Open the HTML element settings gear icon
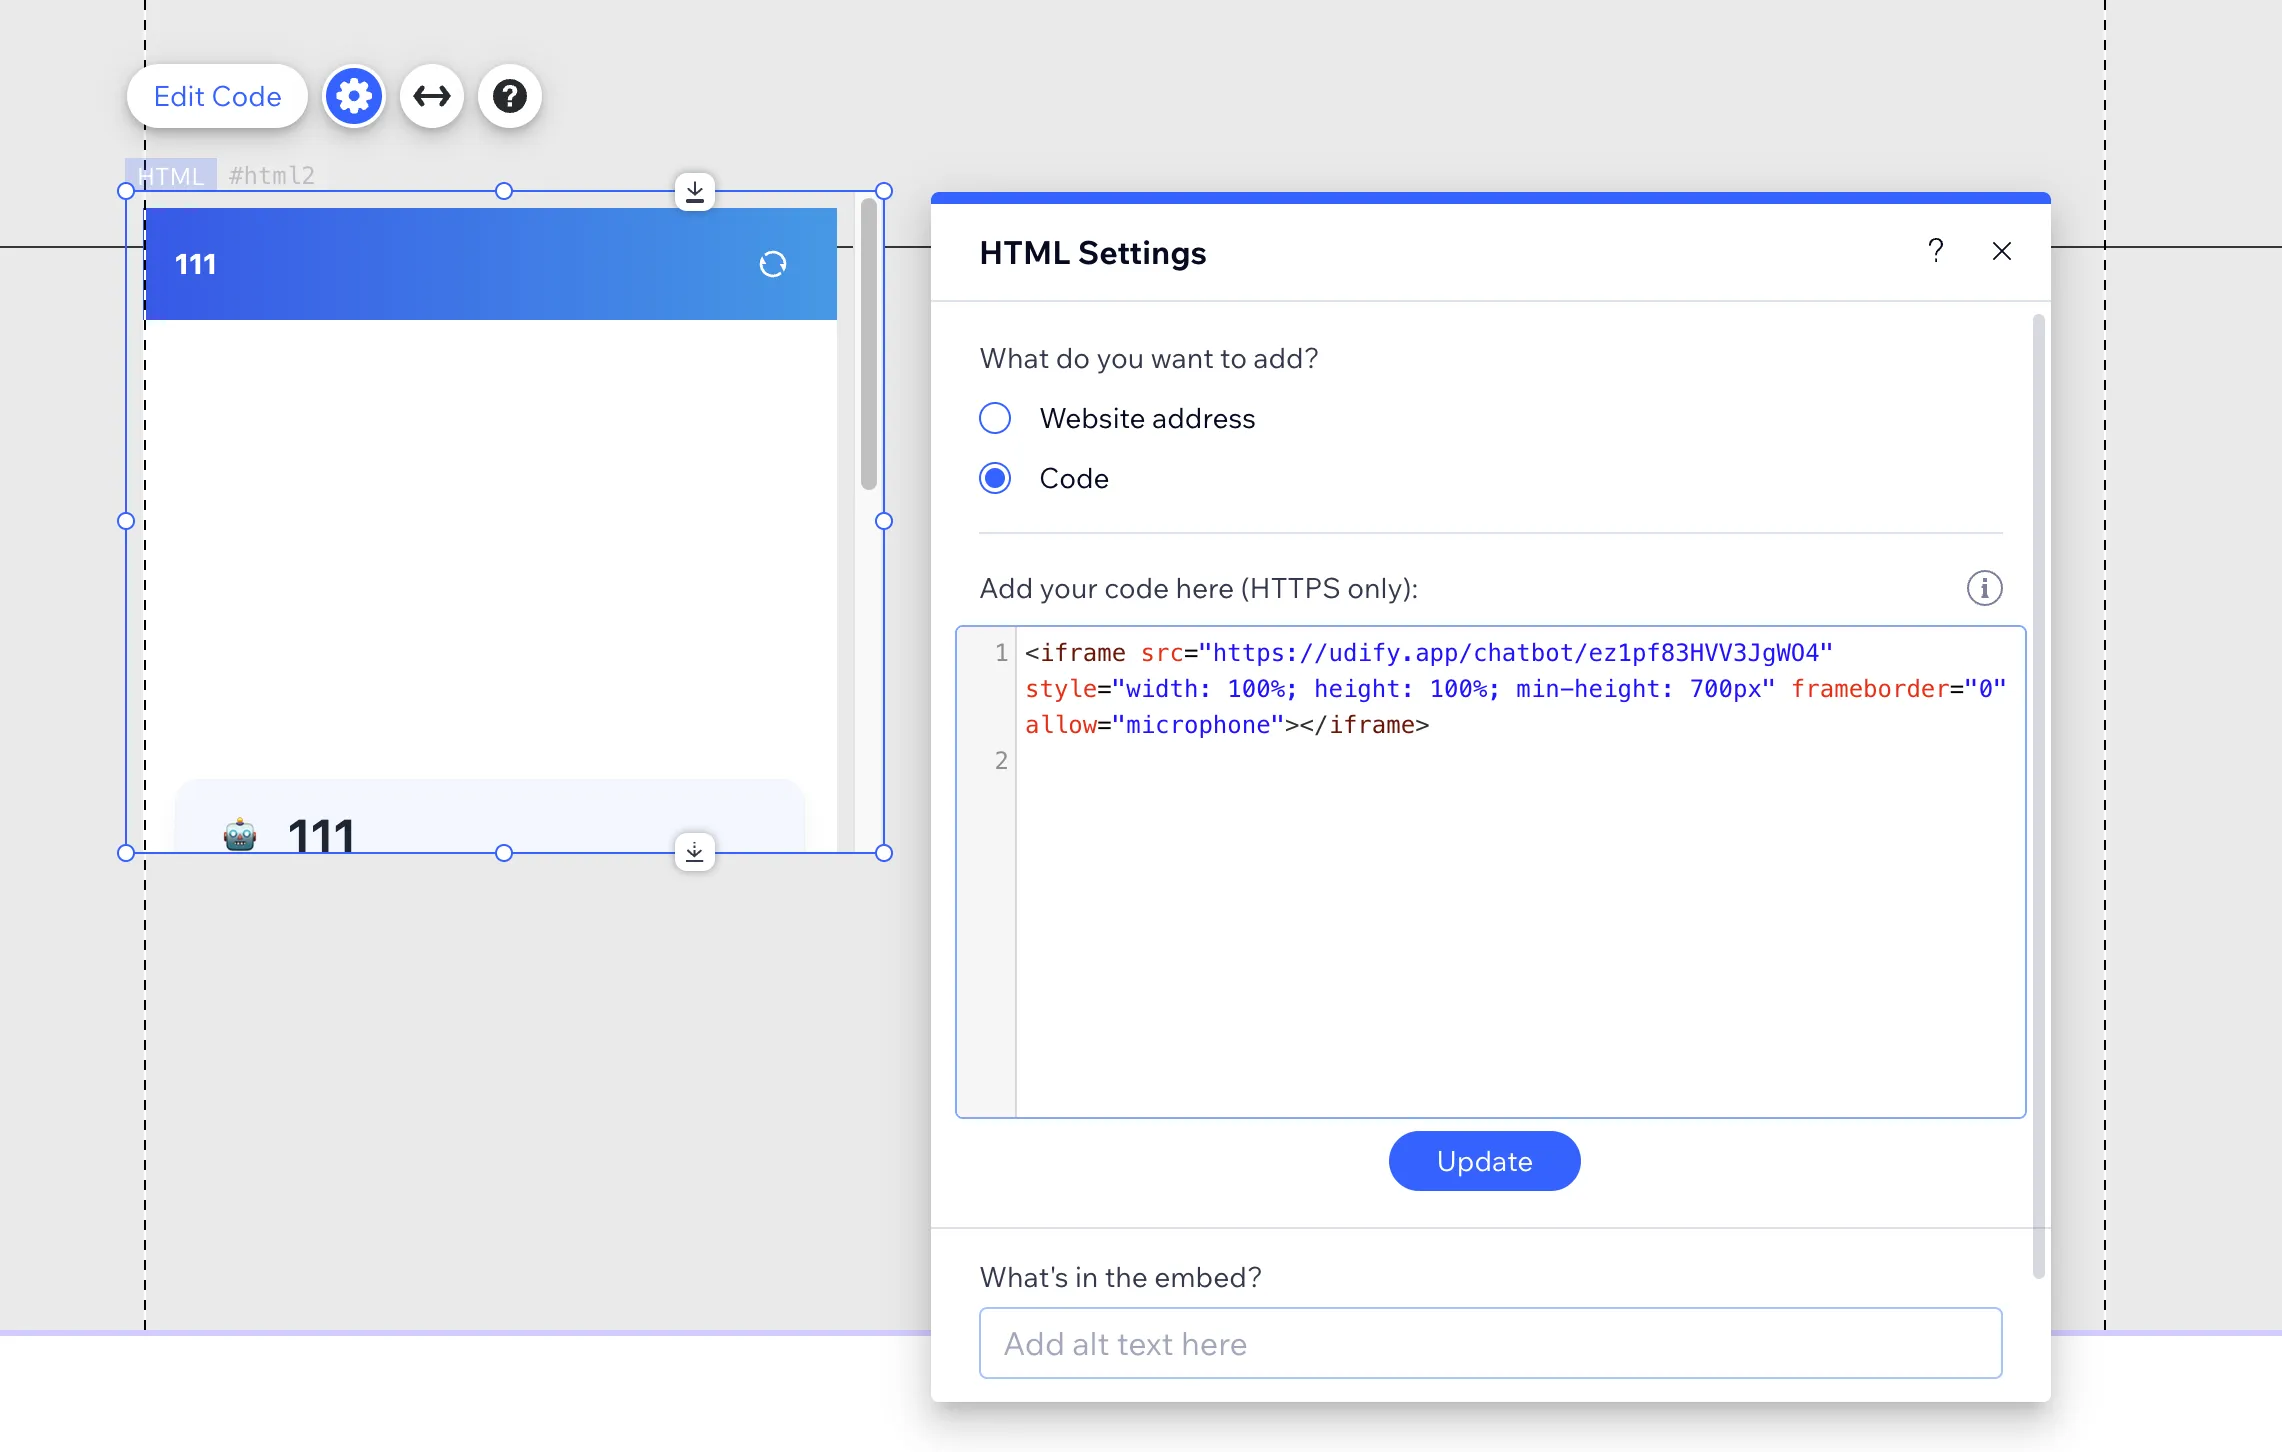This screenshot has width=2282, height=1452. 353,95
